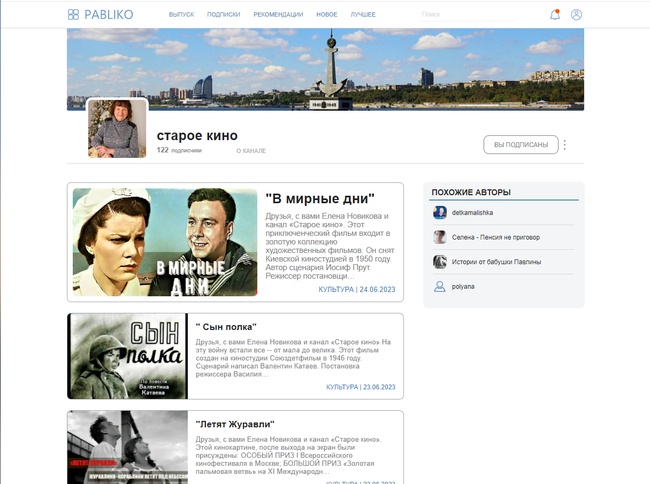Click the polyana default user avatar
Screen dimensions: 650x484
click(439, 286)
